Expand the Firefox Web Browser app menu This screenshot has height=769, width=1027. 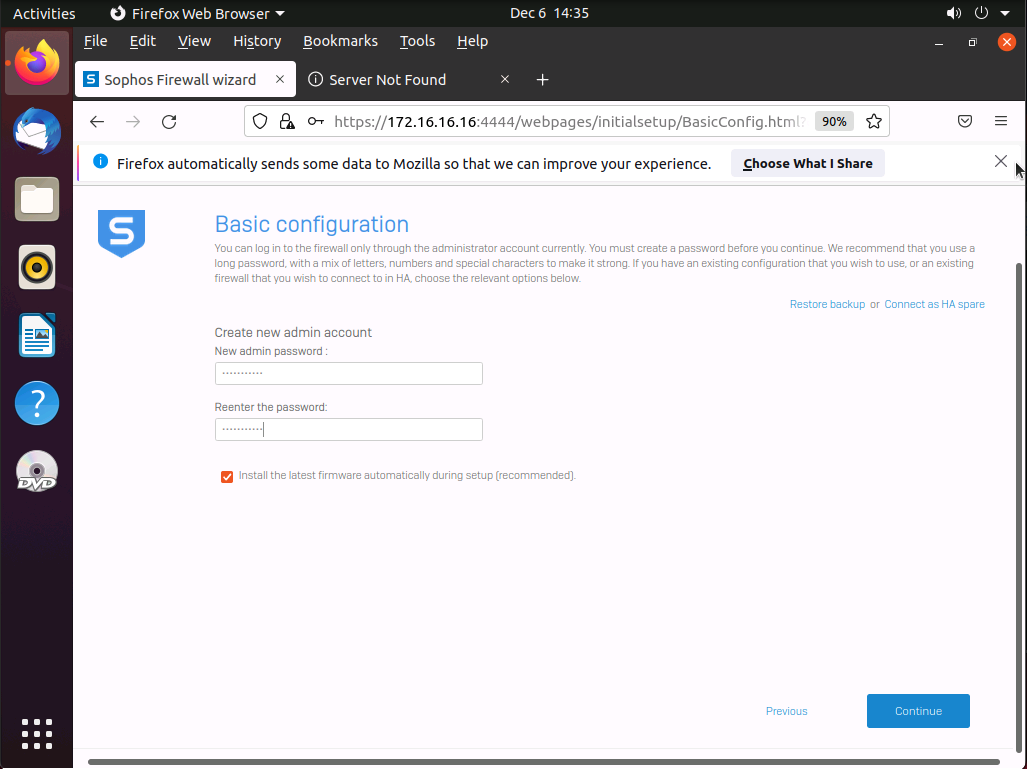tap(197, 14)
